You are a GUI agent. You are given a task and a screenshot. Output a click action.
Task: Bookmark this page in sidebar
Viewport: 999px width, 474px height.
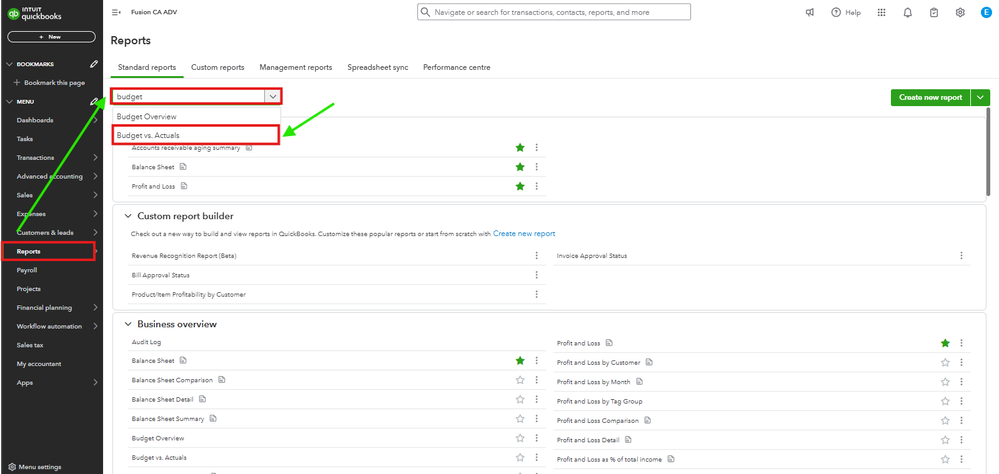[x=49, y=83]
